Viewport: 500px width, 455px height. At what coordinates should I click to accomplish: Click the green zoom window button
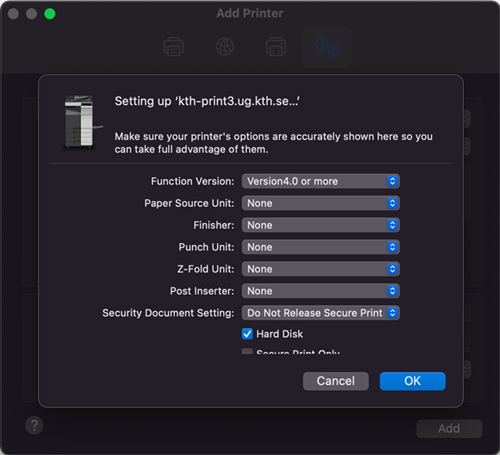tap(50, 14)
